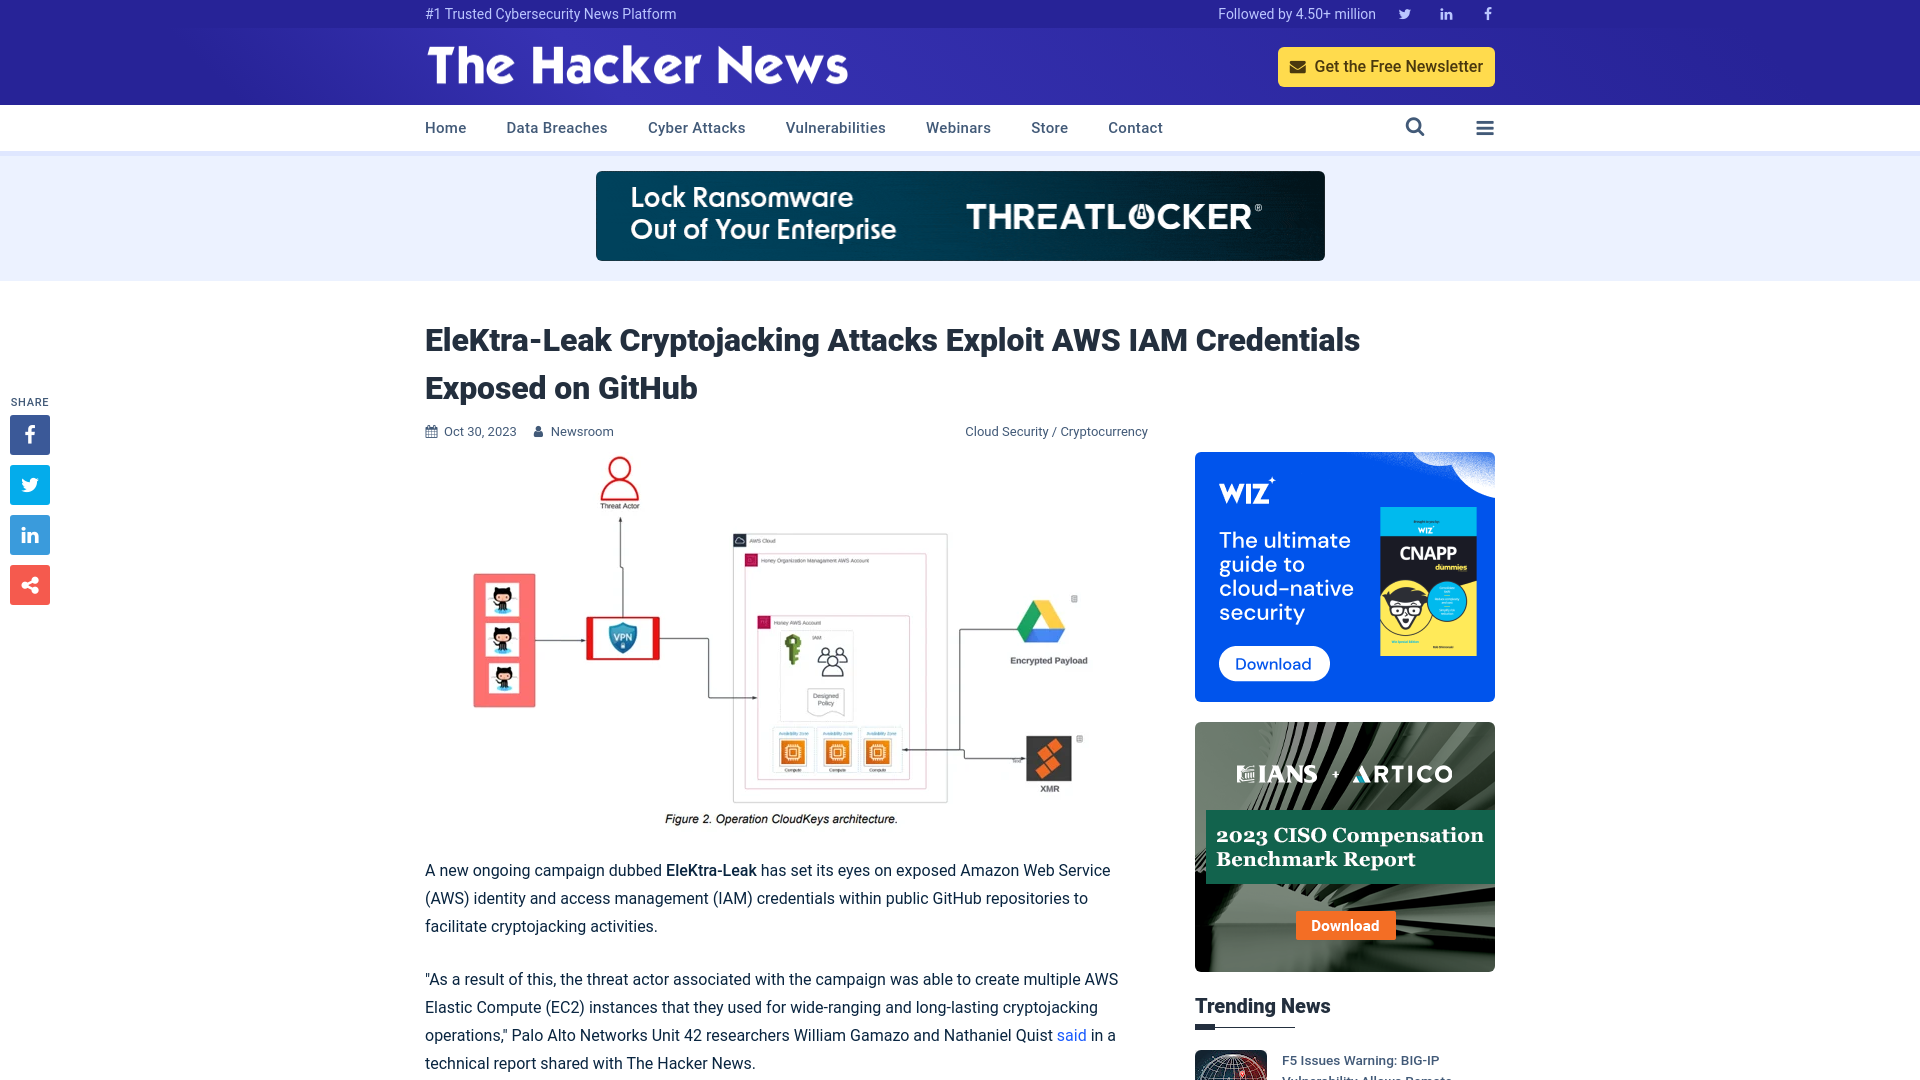Click the generic share icon
The width and height of the screenshot is (1920, 1080).
(29, 584)
